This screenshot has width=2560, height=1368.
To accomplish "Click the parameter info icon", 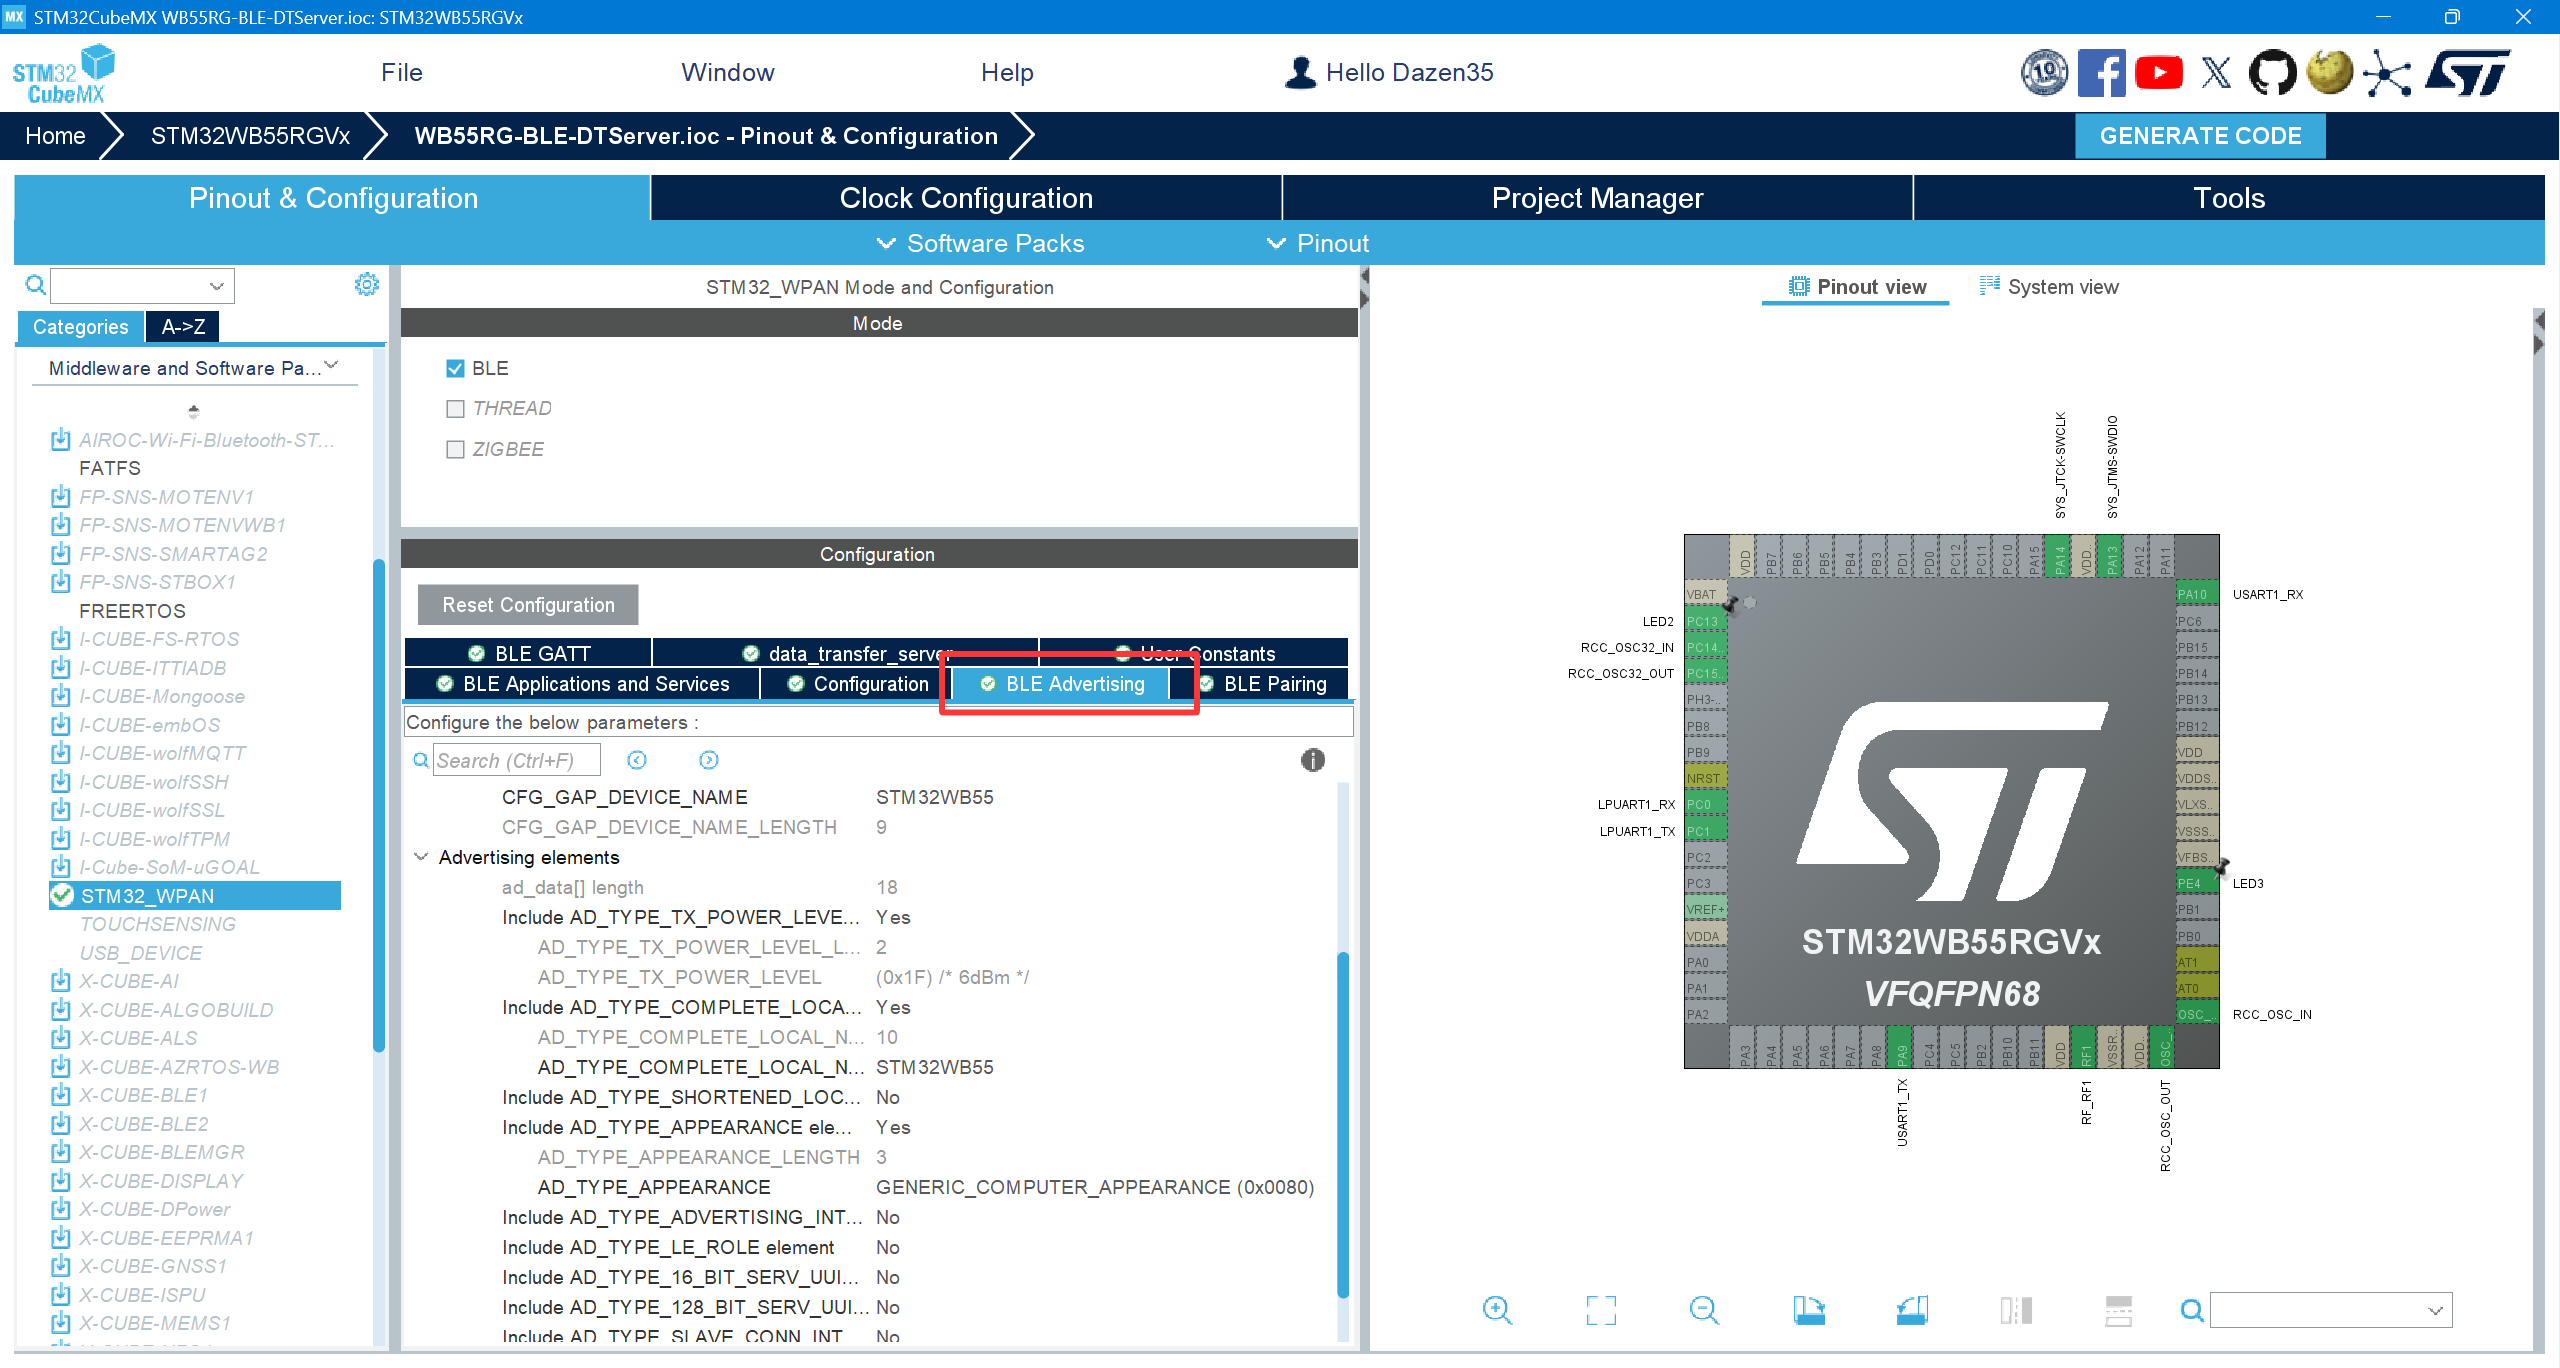I will tap(1312, 761).
